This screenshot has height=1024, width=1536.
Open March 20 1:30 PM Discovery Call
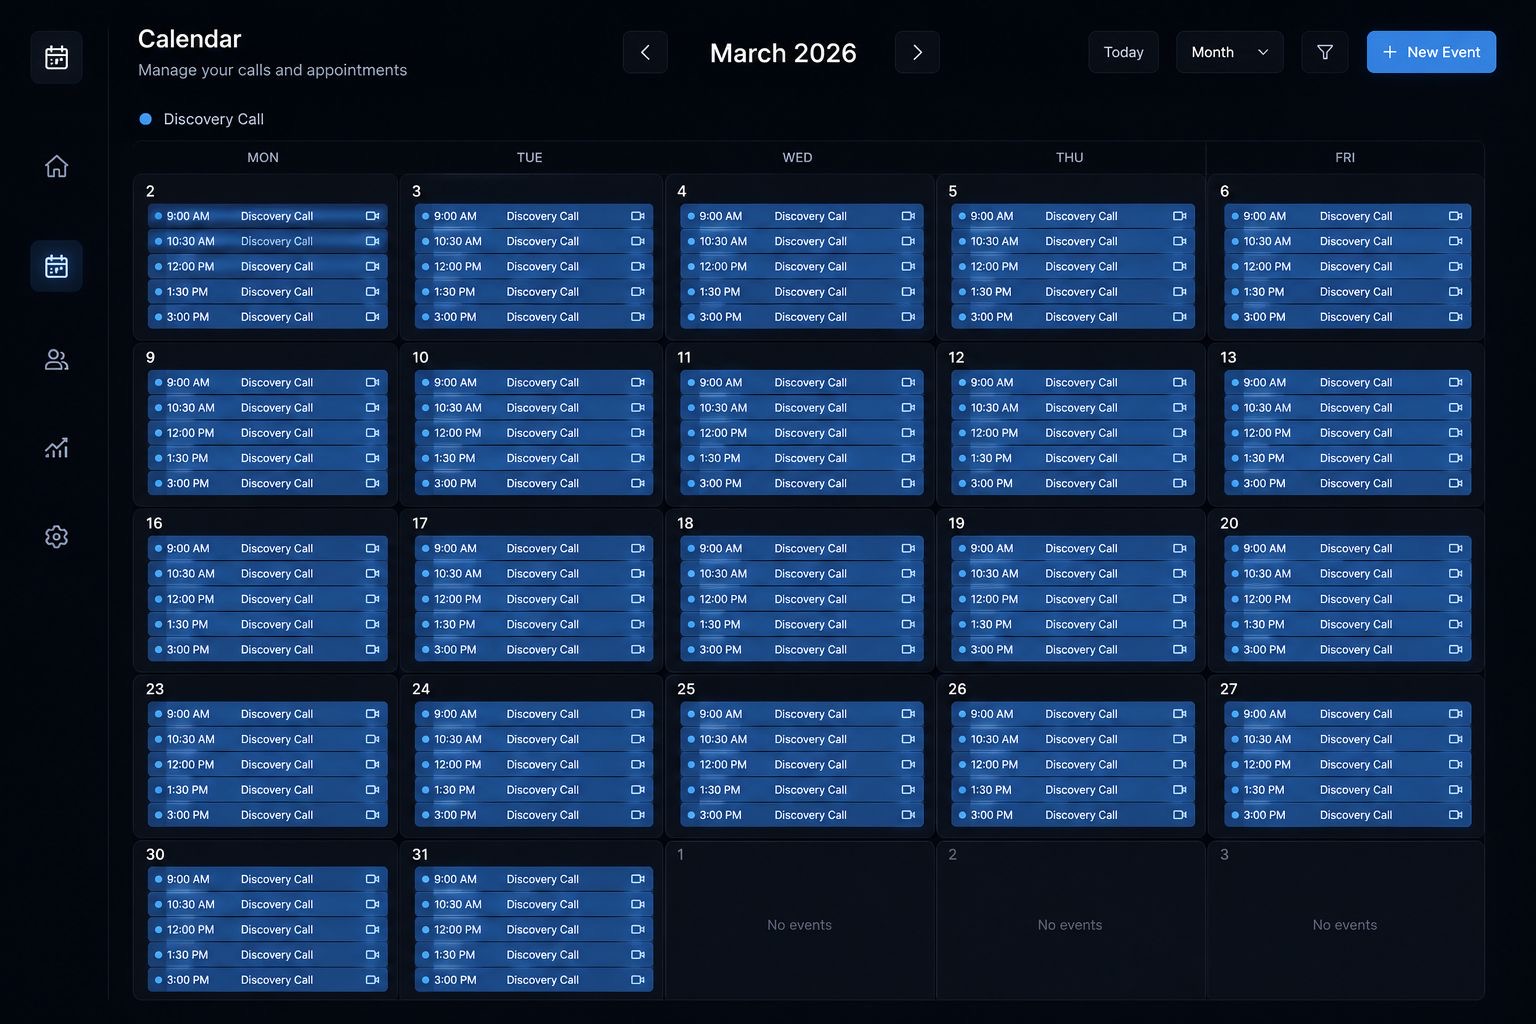[1348, 624]
